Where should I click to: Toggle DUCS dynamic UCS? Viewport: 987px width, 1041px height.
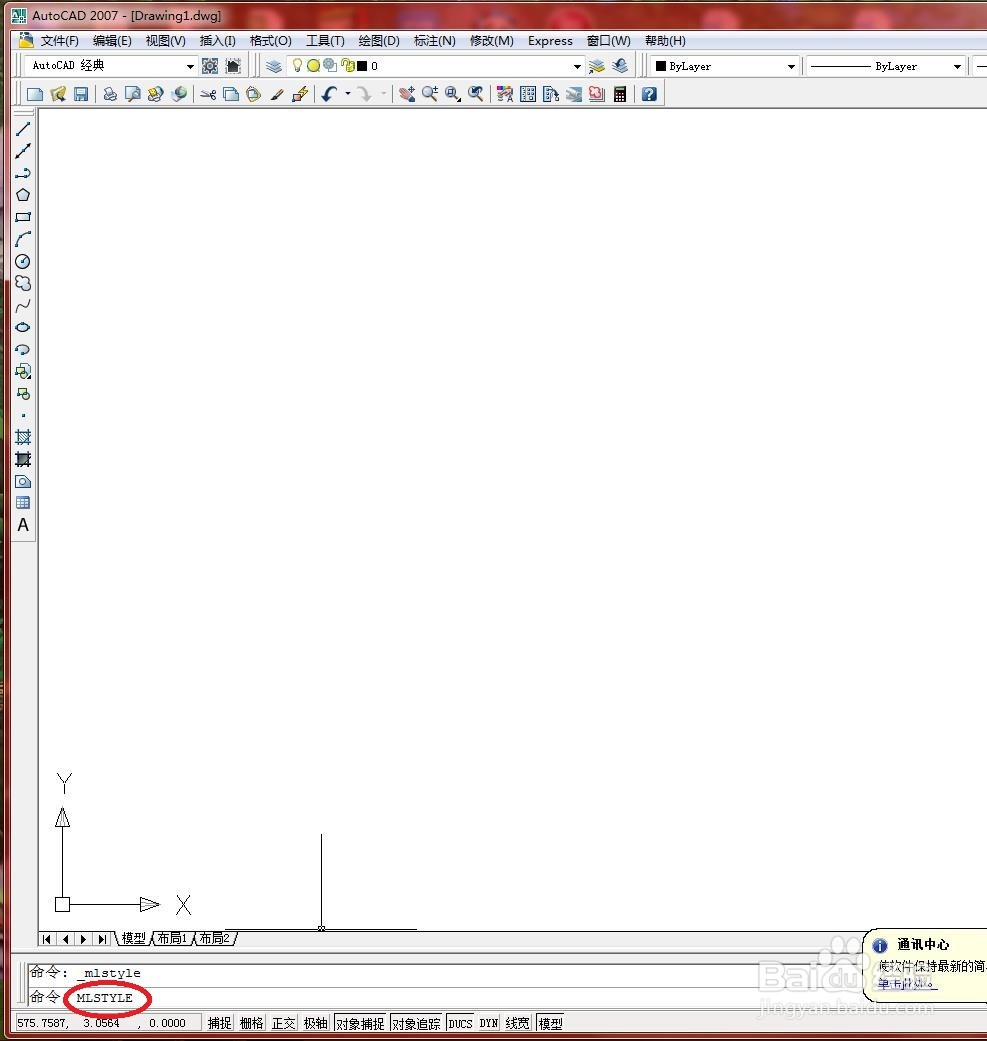pyautogui.click(x=460, y=1023)
